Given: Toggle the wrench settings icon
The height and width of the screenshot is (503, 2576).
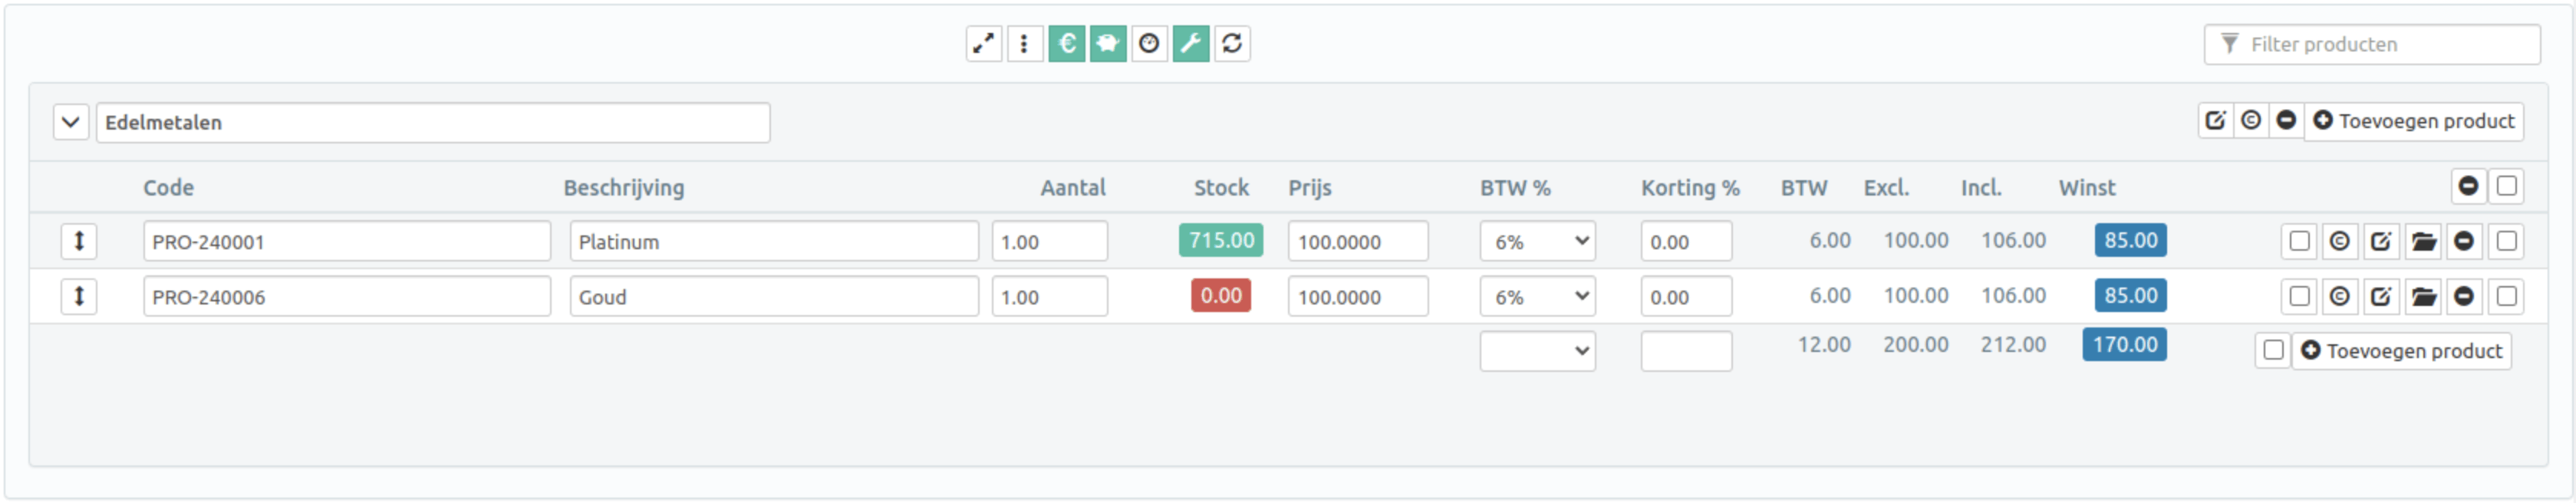Looking at the screenshot, I should tap(1190, 44).
